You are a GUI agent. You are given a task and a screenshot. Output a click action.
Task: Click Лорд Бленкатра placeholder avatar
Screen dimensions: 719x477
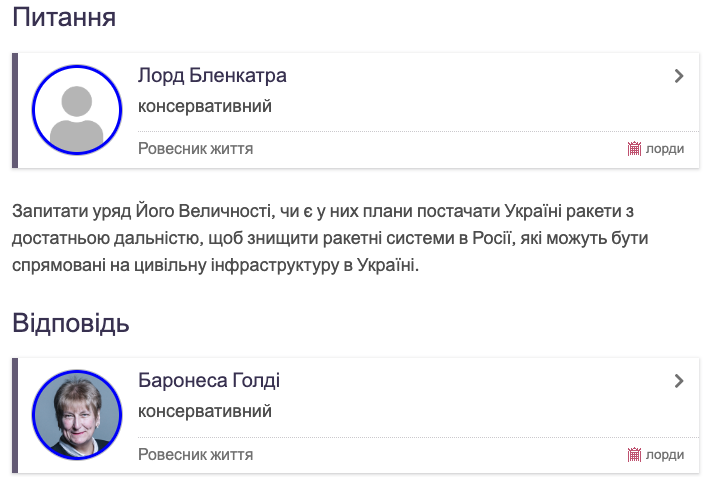pyautogui.click(x=77, y=110)
